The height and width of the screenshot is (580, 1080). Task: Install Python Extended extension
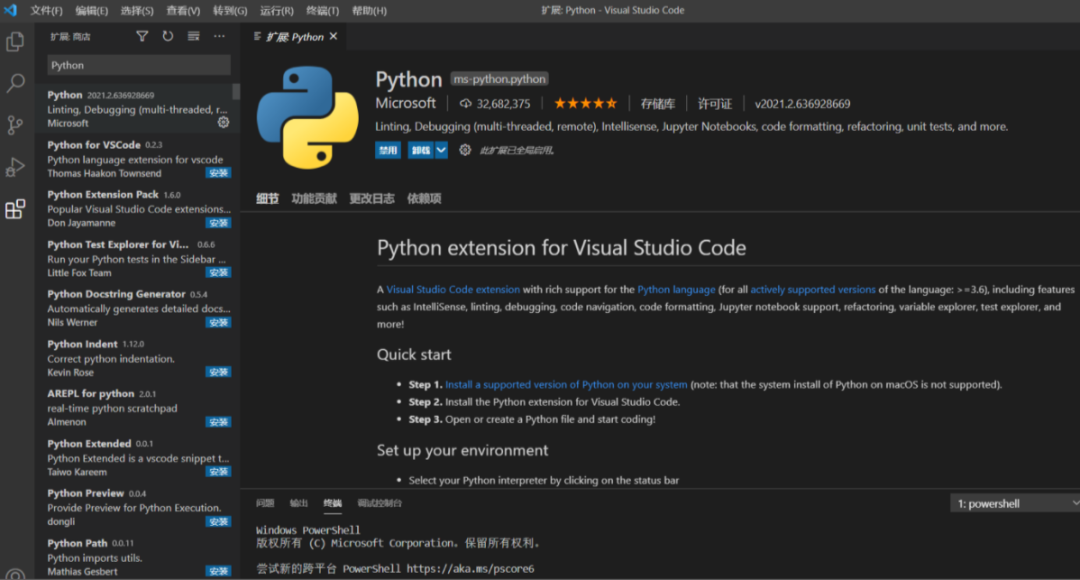[x=218, y=472]
